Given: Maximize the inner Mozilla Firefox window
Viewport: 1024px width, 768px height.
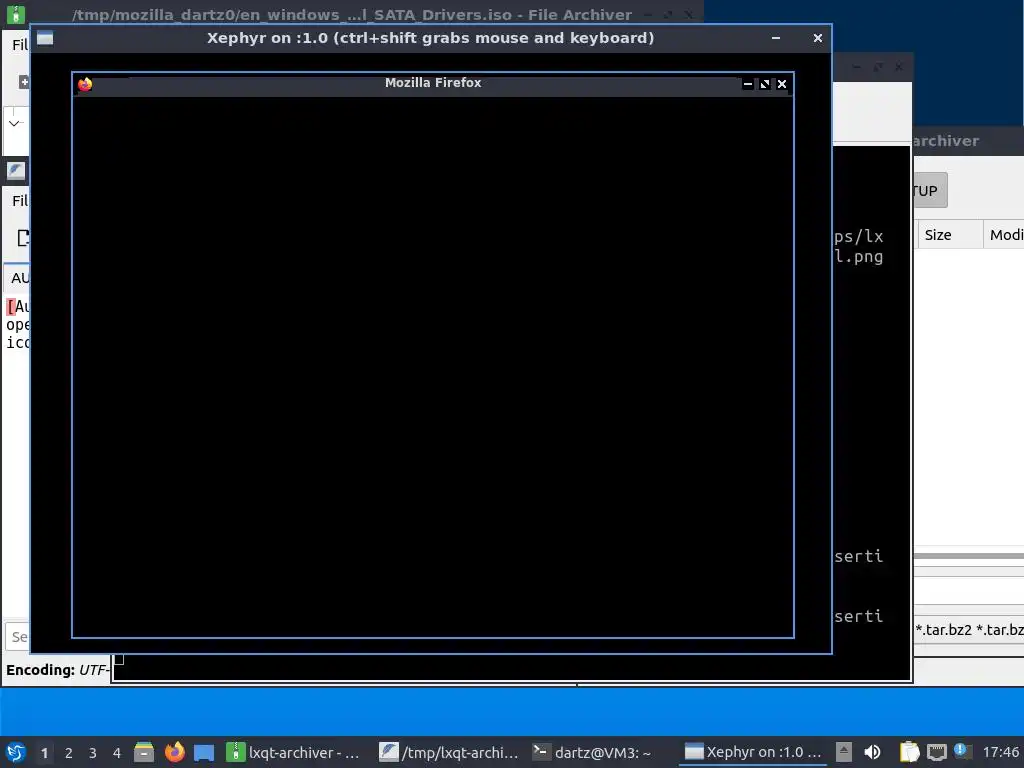Looking at the screenshot, I should 765,84.
